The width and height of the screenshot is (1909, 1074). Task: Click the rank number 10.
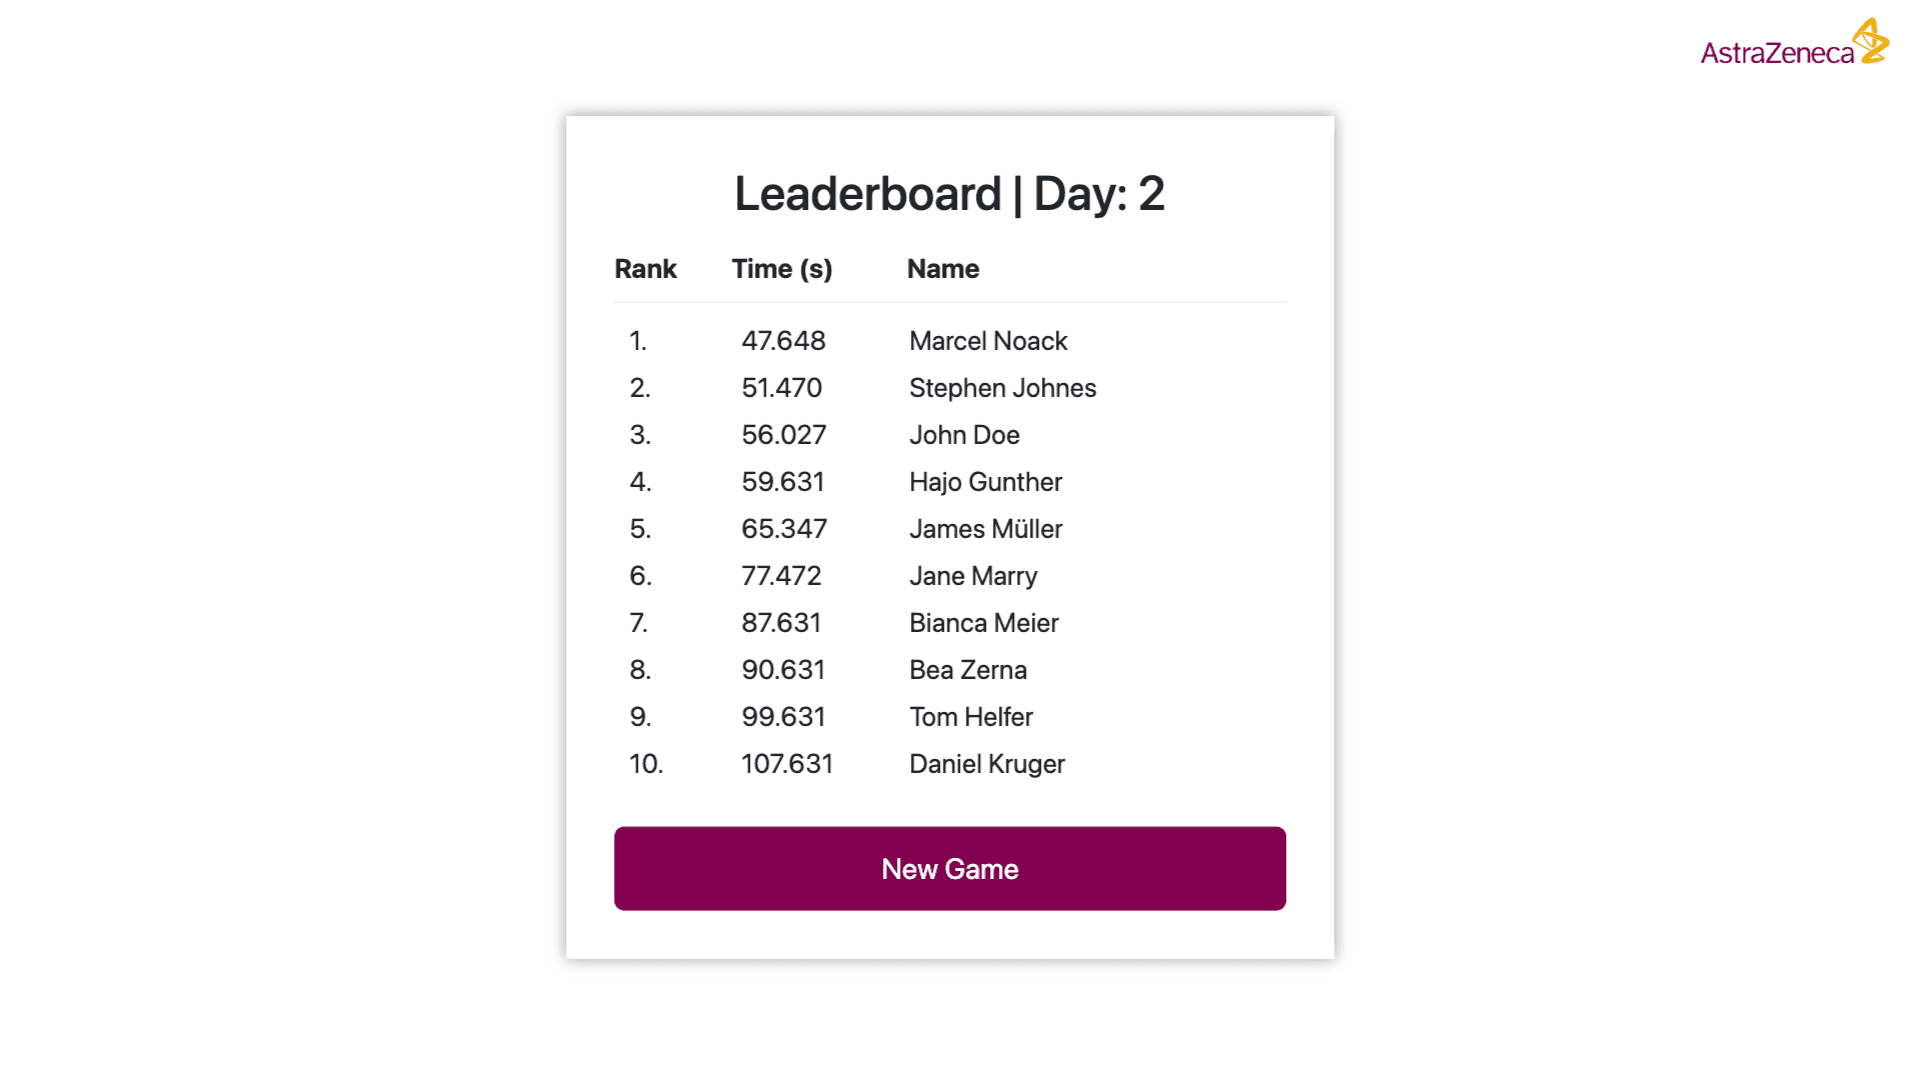(x=646, y=764)
